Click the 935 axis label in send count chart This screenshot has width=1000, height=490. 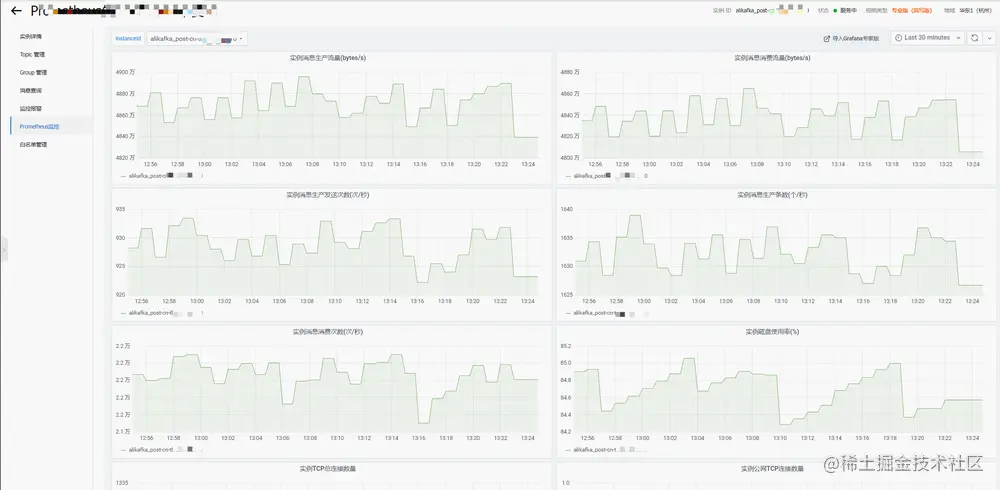121,209
